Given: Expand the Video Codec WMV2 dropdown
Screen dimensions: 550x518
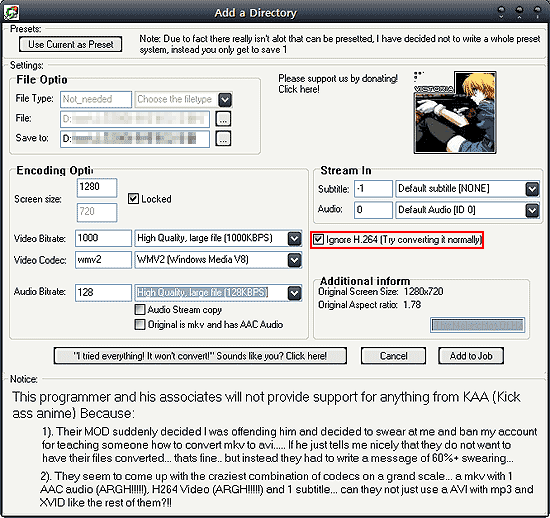Looking at the screenshot, I should pos(294,260).
